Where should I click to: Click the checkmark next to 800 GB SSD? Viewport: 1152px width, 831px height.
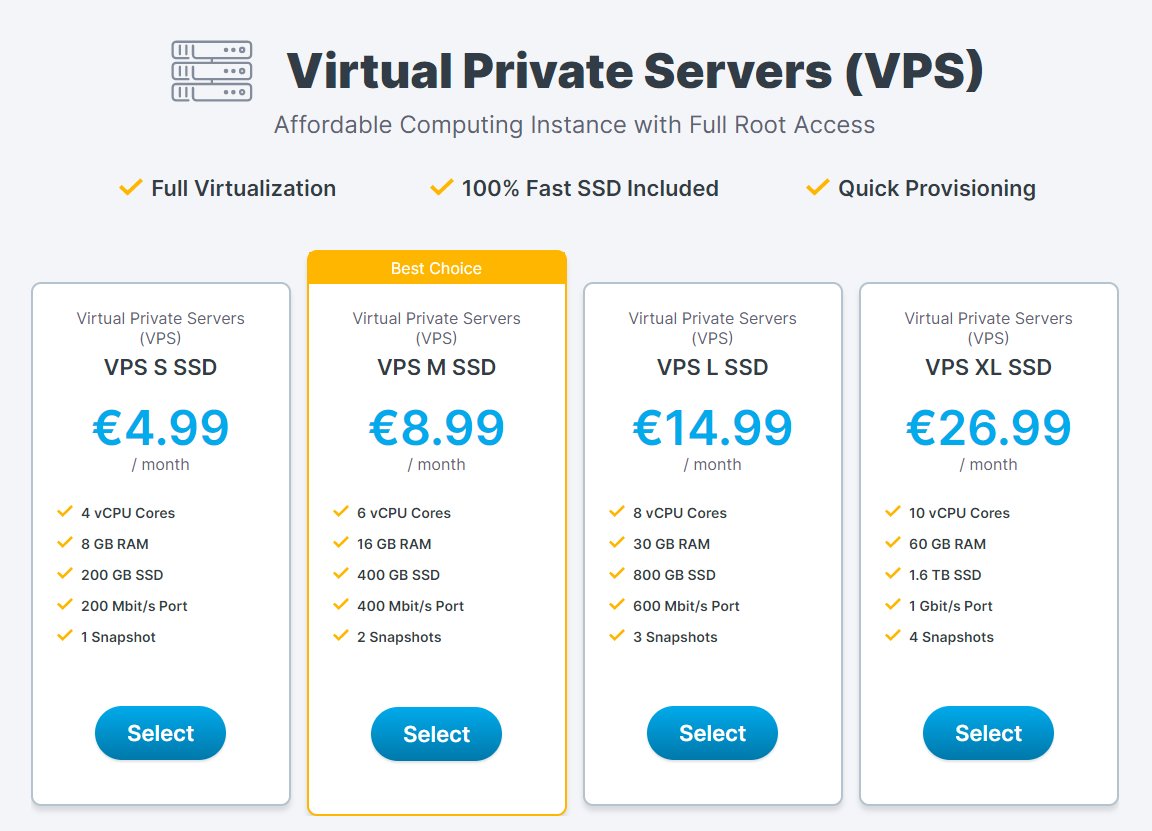[x=617, y=573]
